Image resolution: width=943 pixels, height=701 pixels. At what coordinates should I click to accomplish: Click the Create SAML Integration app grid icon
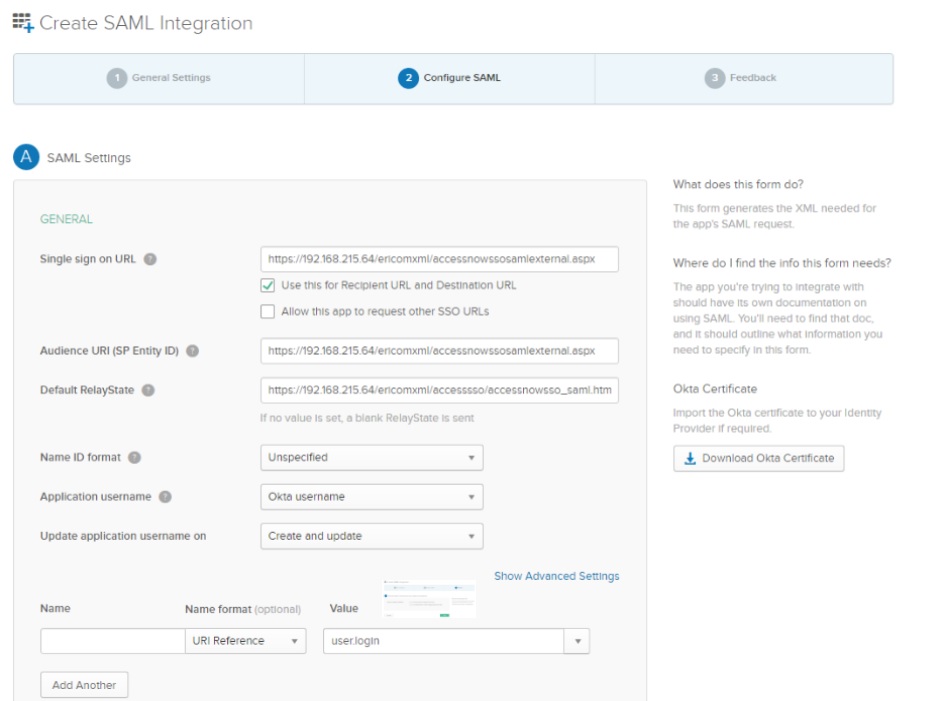pos(22,23)
